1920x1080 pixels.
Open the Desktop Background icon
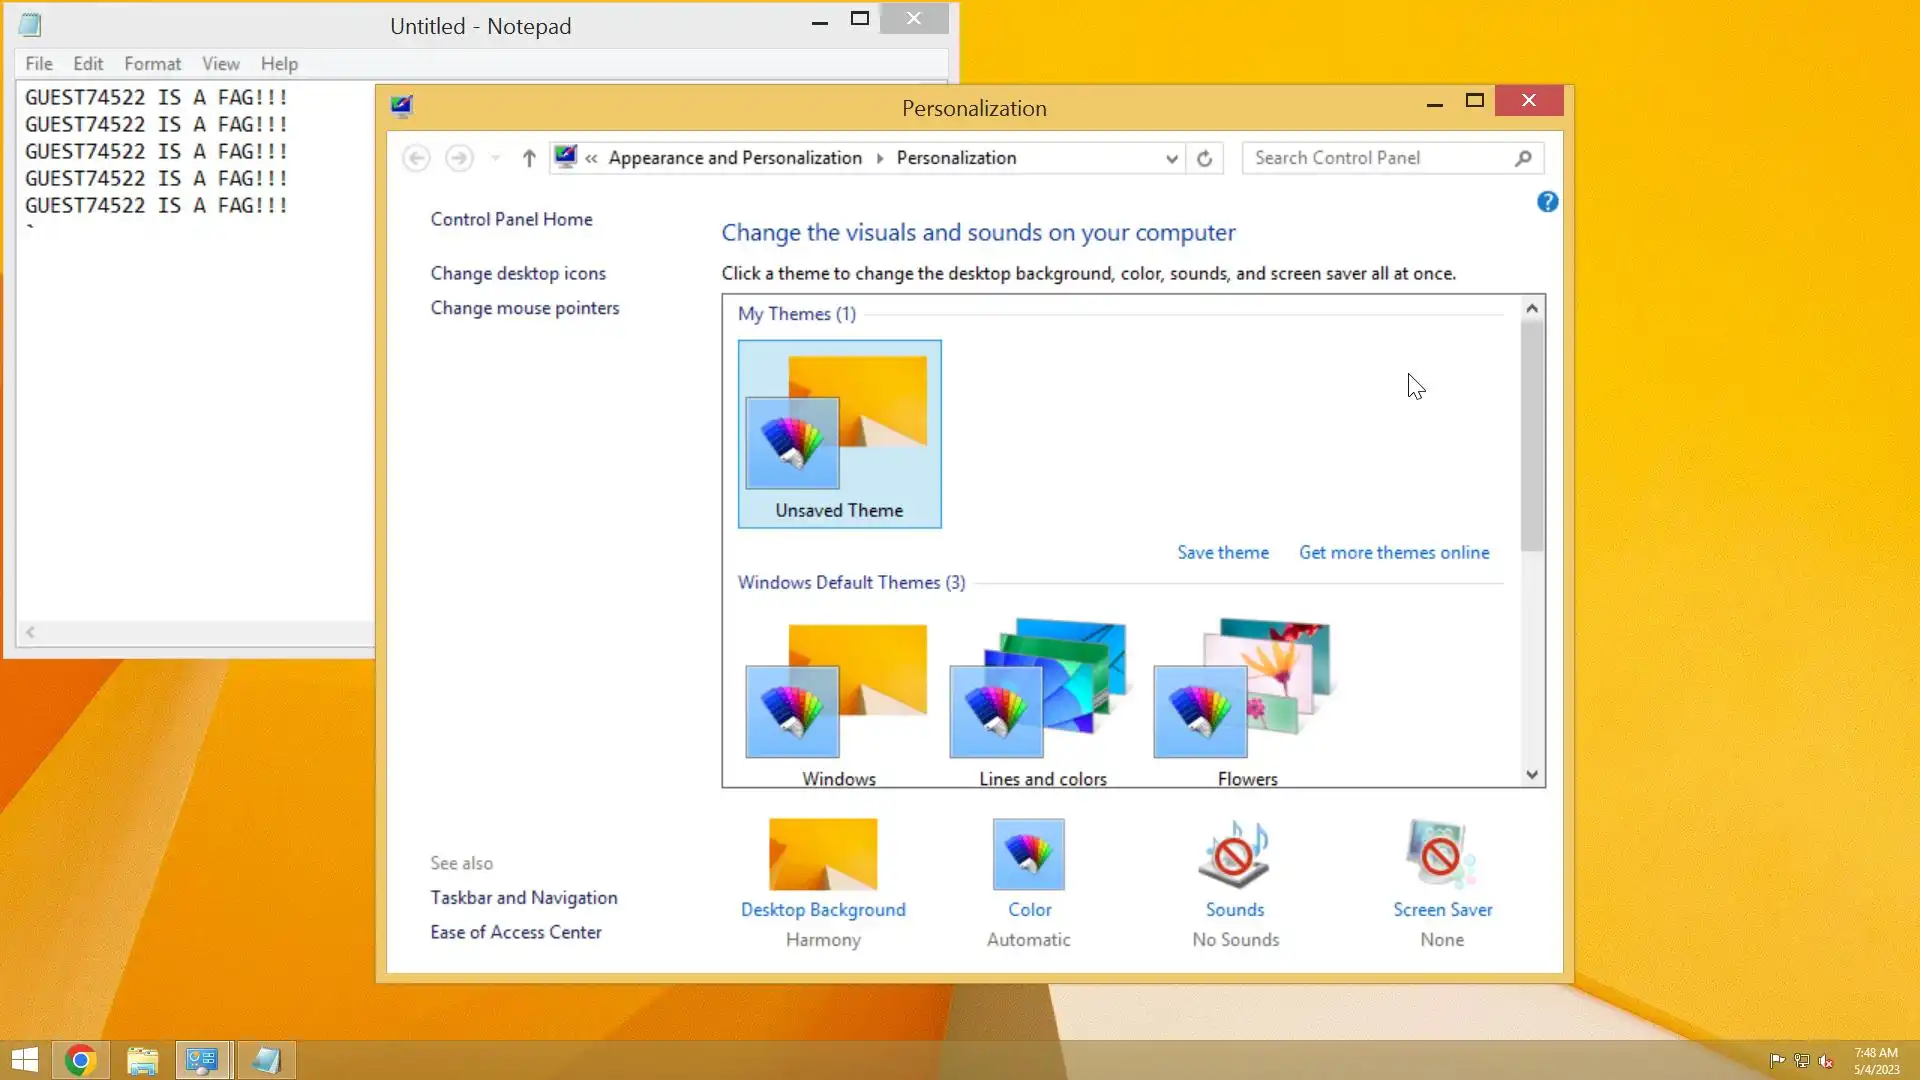822,855
